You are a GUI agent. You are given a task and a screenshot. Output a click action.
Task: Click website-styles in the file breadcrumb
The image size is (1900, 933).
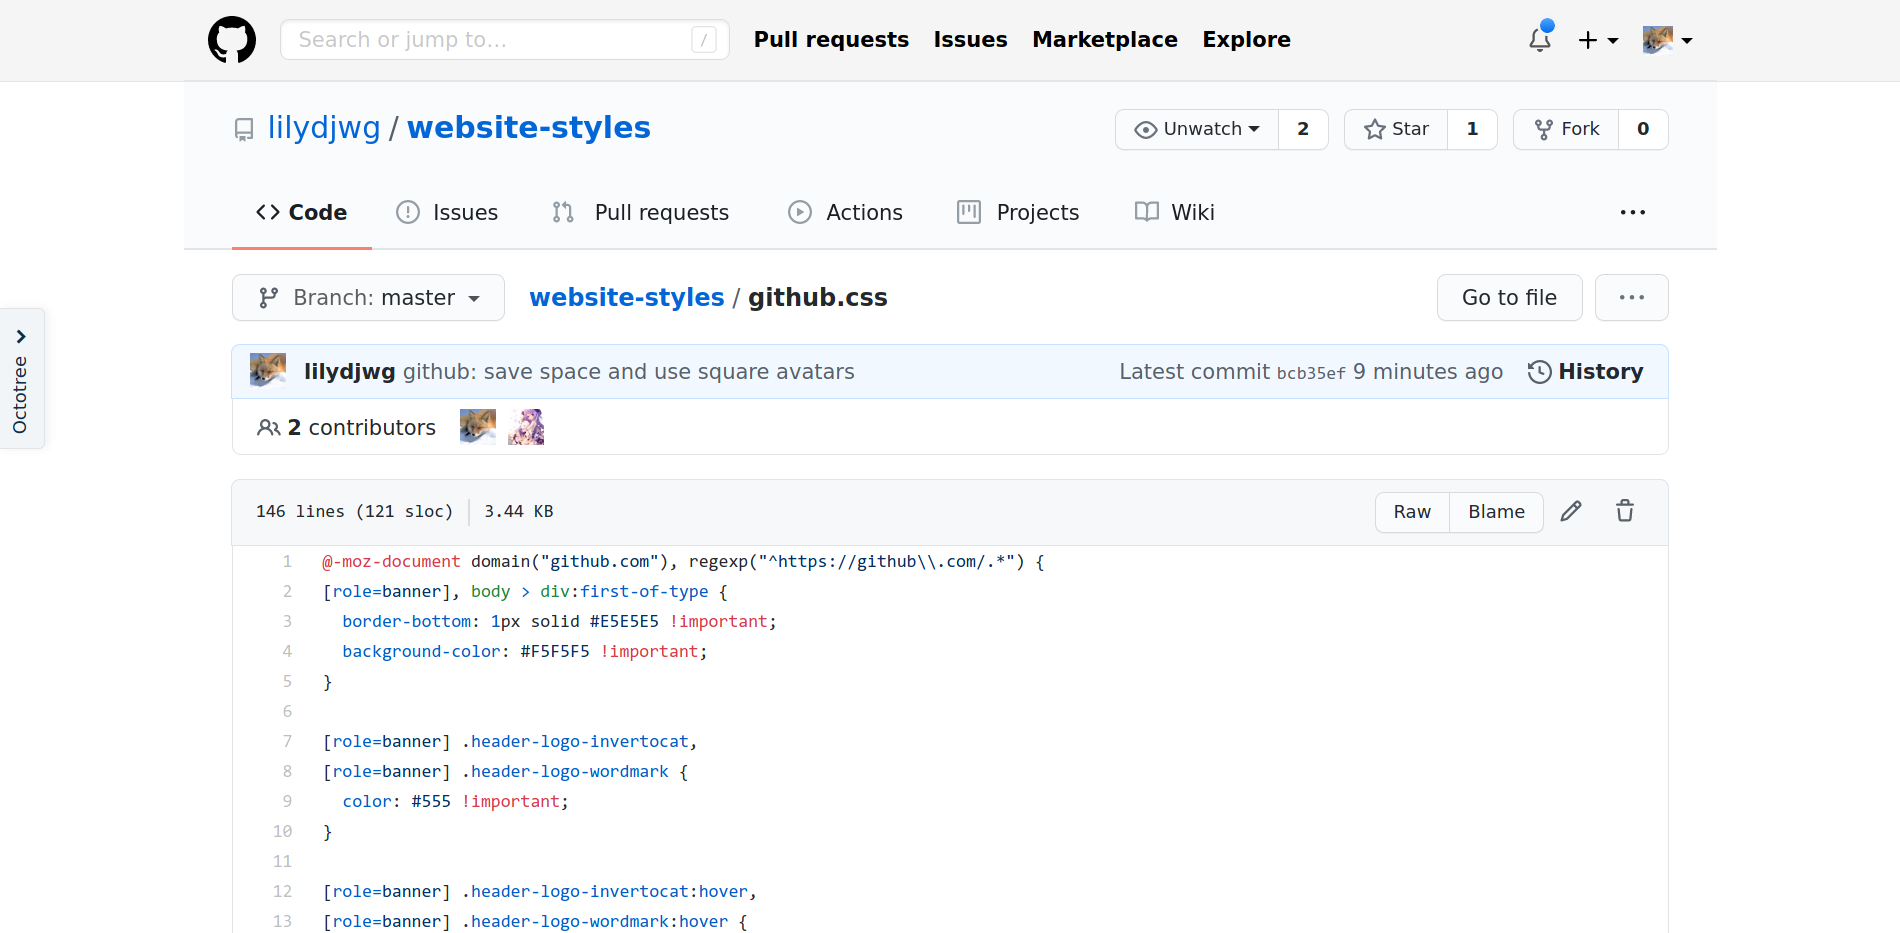pyautogui.click(x=627, y=297)
